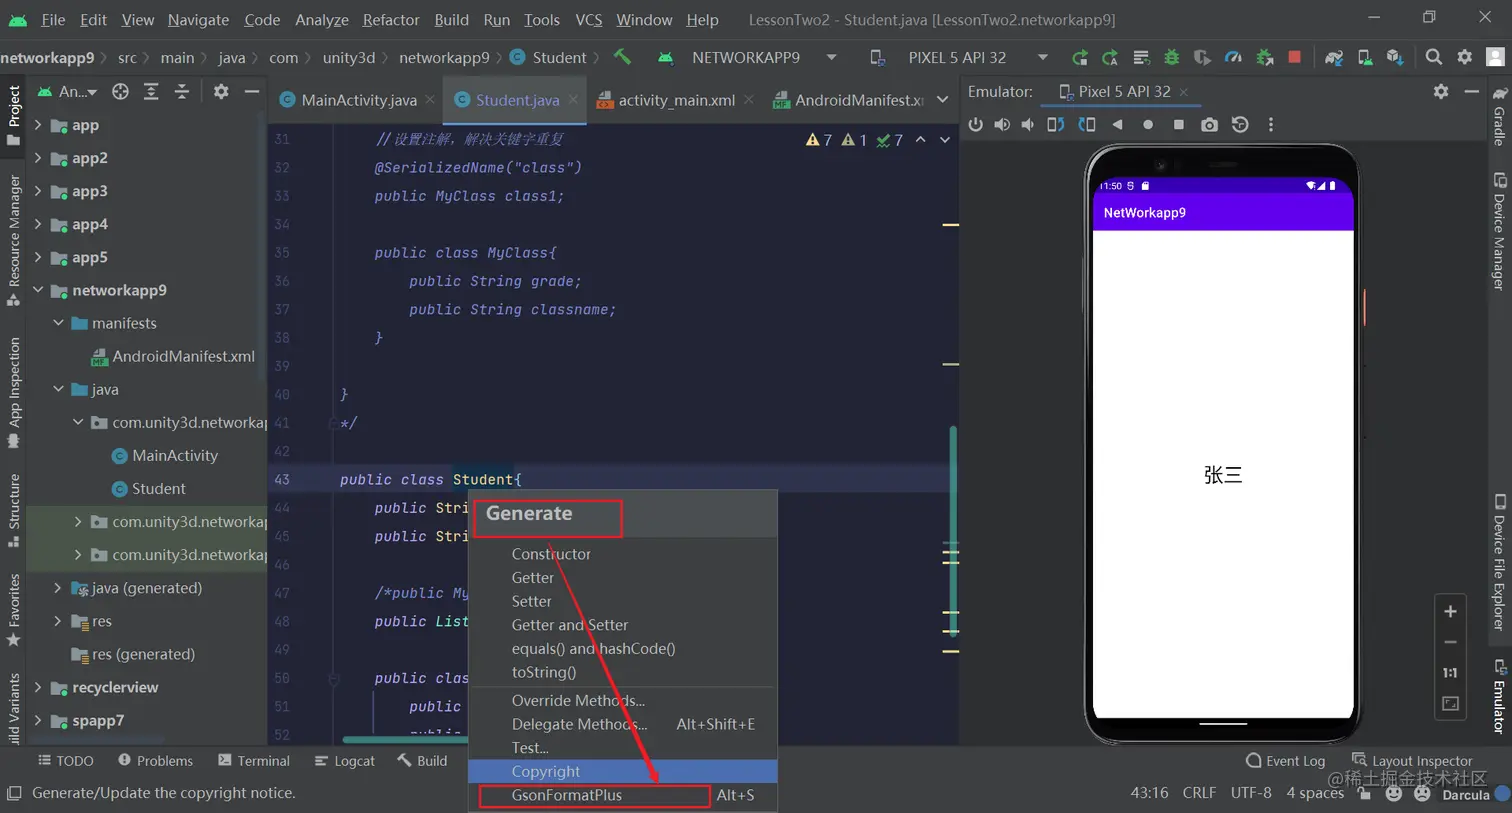Image resolution: width=1512 pixels, height=813 pixels.
Task: Switch to activity_main.xml tab
Action: tap(675, 100)
